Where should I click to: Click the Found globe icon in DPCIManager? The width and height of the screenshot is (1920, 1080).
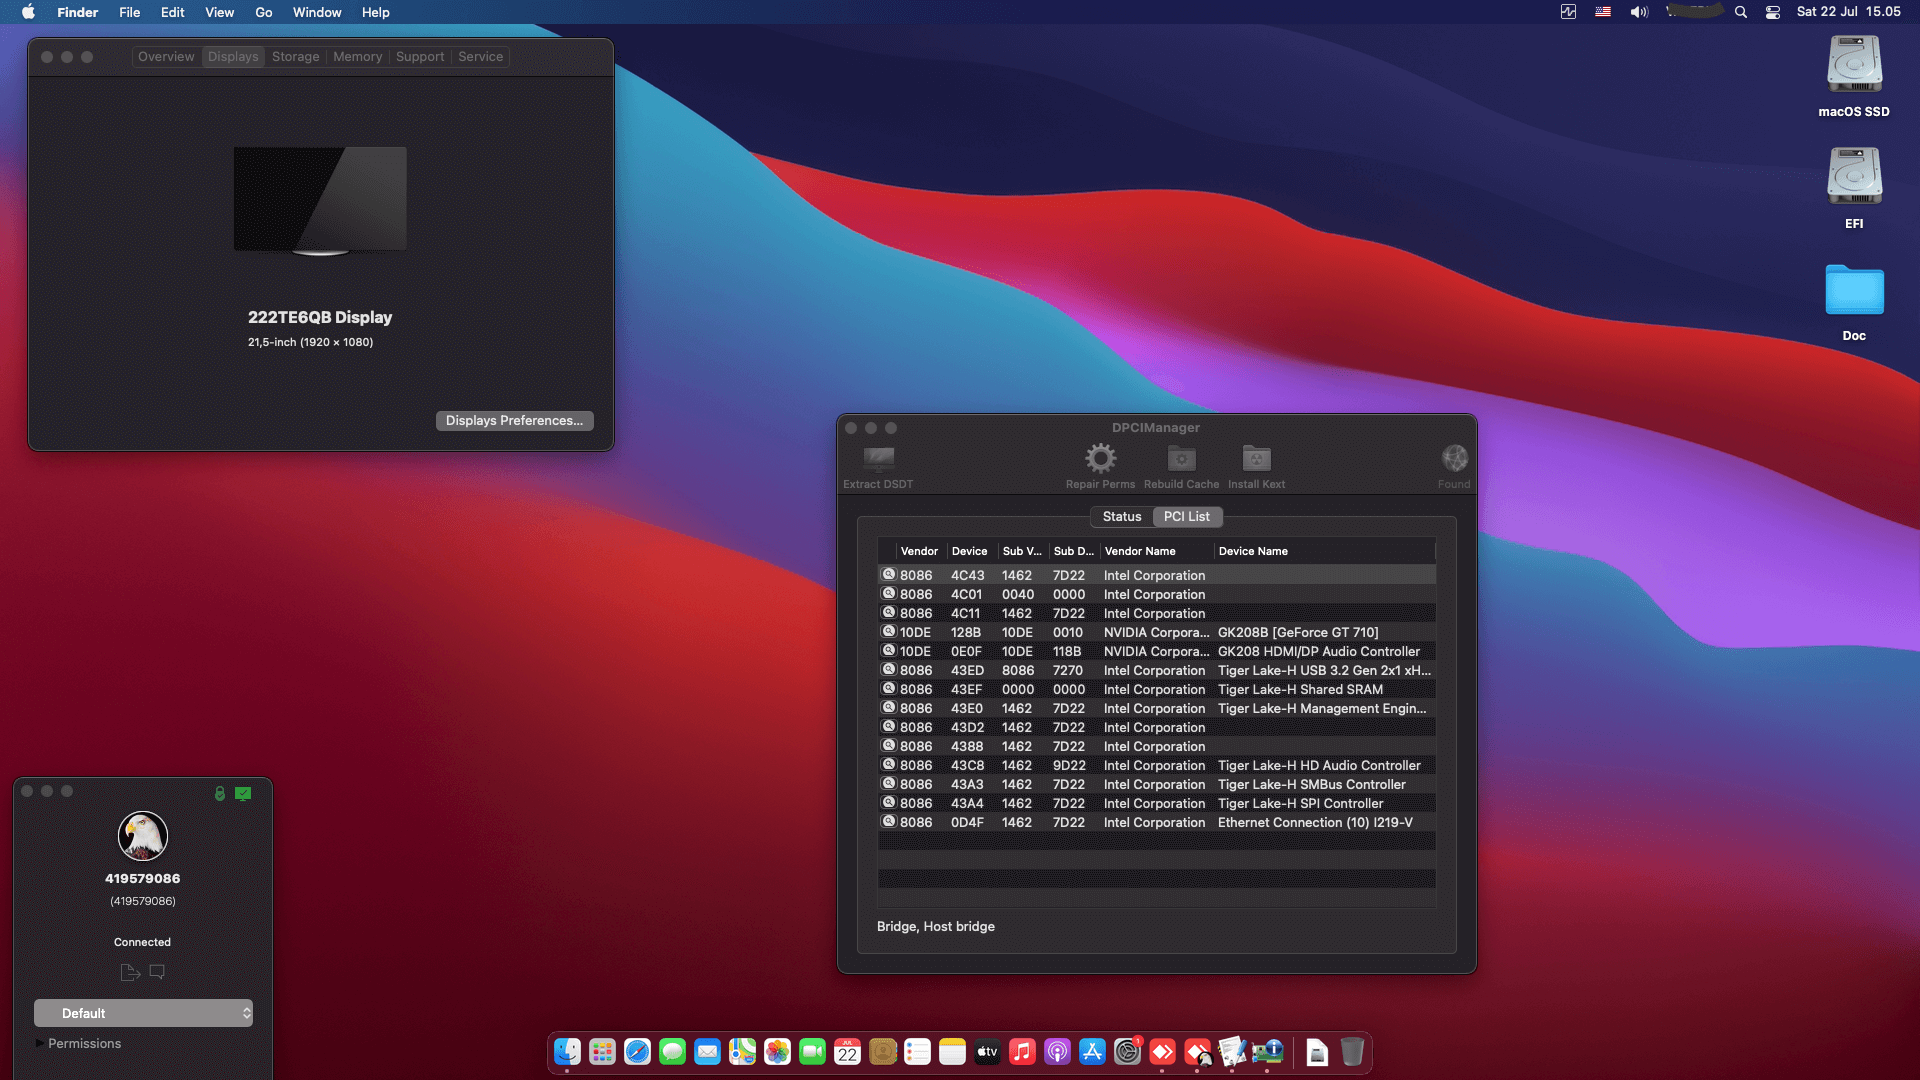tap(1454, 459)
